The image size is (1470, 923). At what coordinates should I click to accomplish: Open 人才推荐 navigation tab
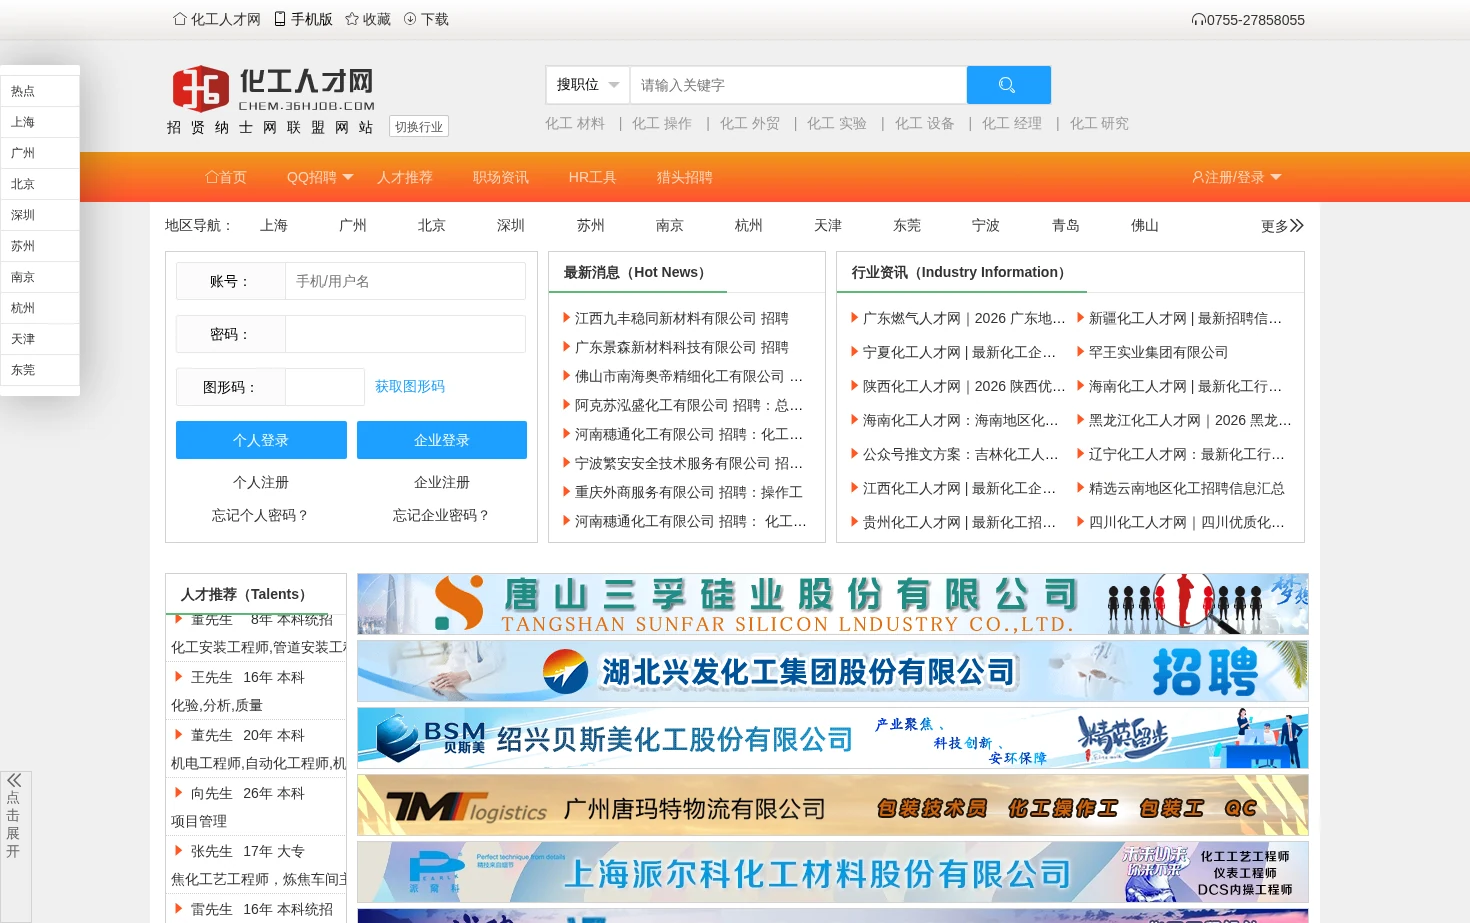click(x=405, y=177)
